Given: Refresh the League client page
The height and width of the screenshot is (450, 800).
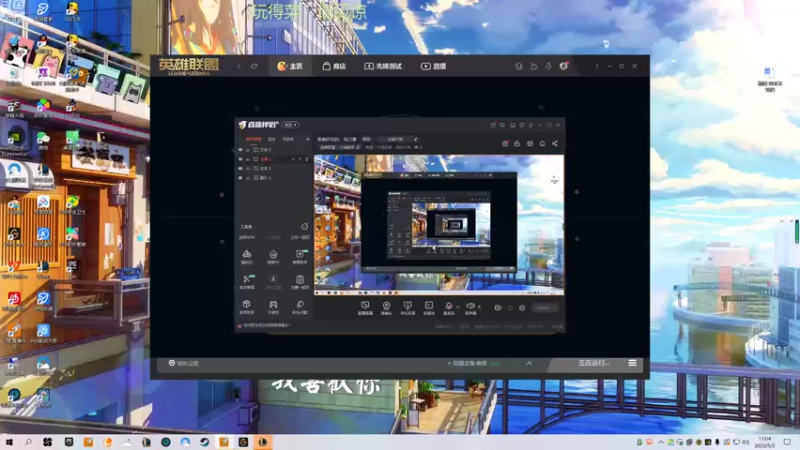Looking at the screenshot, I should click(254, 66).
